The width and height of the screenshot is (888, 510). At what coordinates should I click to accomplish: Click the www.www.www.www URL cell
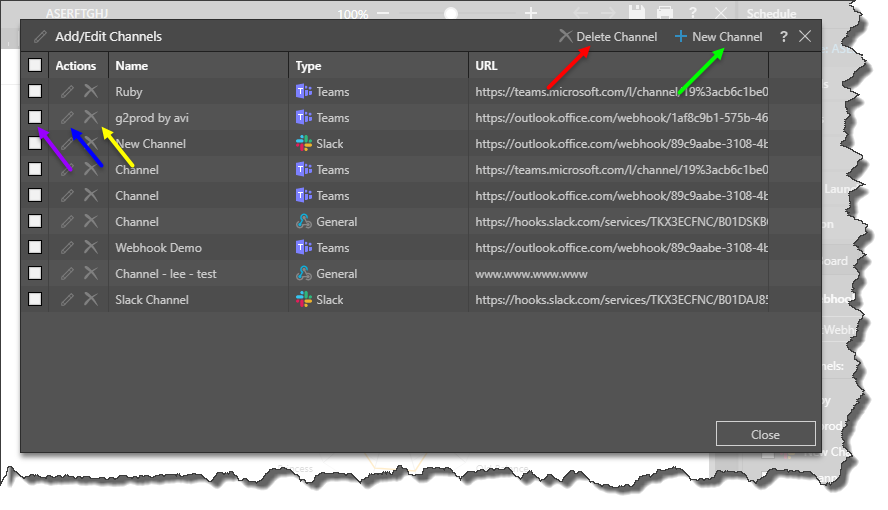[x=531, y=274]
